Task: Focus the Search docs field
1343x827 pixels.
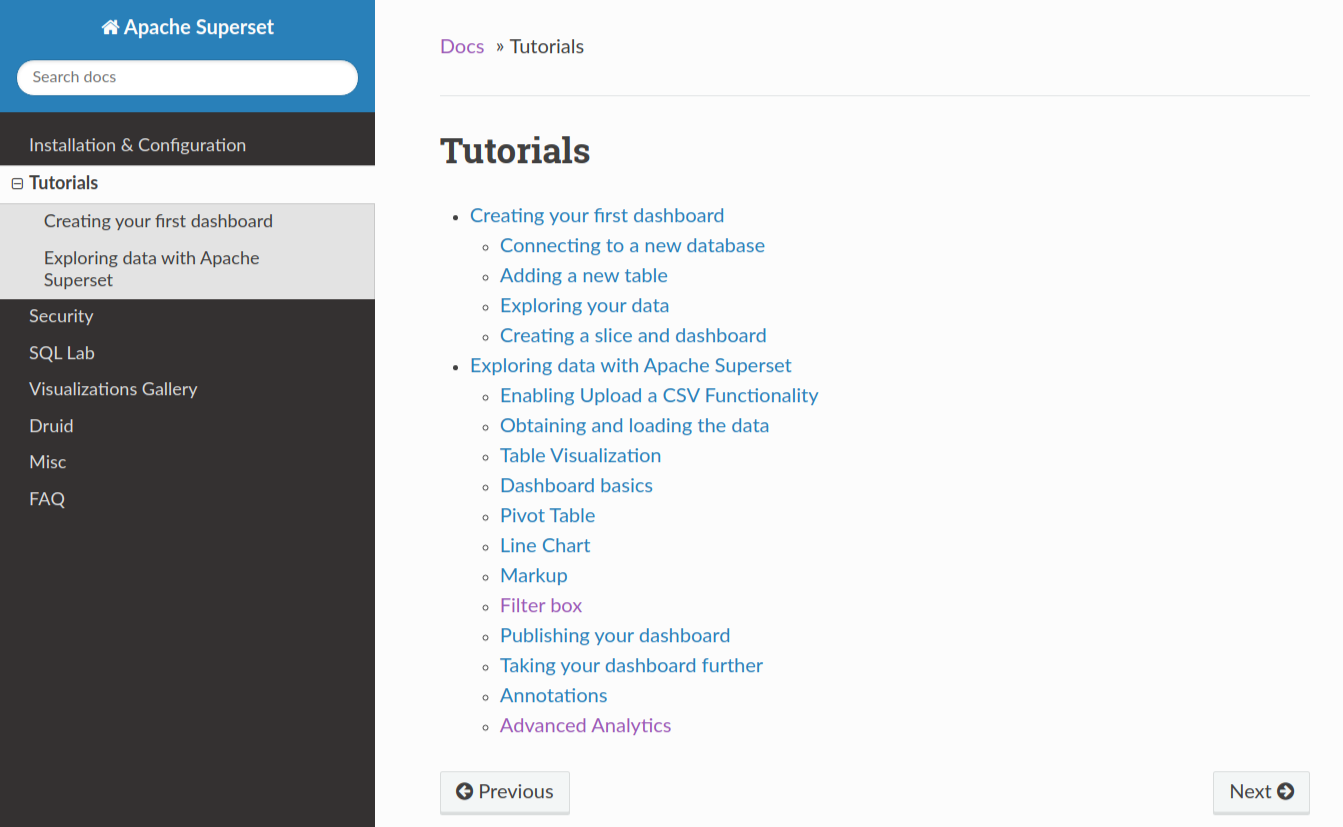Action: pyautogui.click(x=187, y=77)
